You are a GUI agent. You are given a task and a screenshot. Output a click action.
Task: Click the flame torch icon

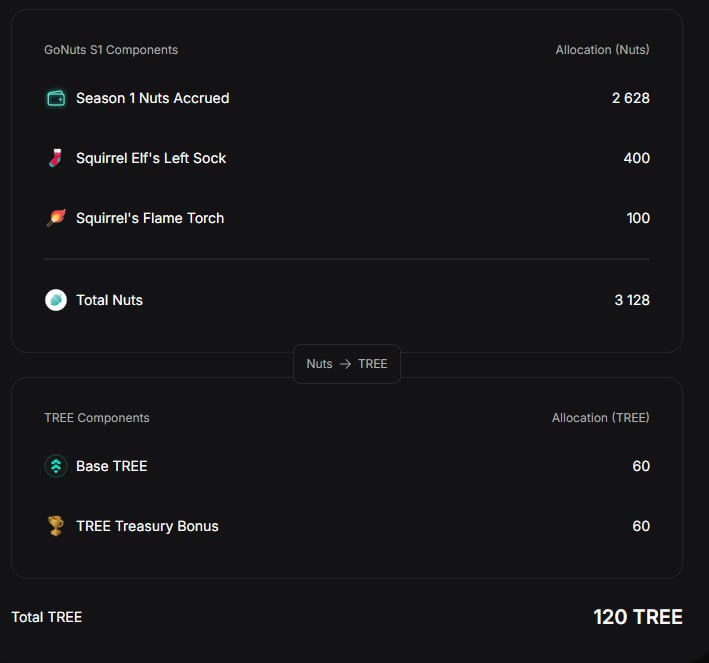pyautogui.click(x=56, y=218)
